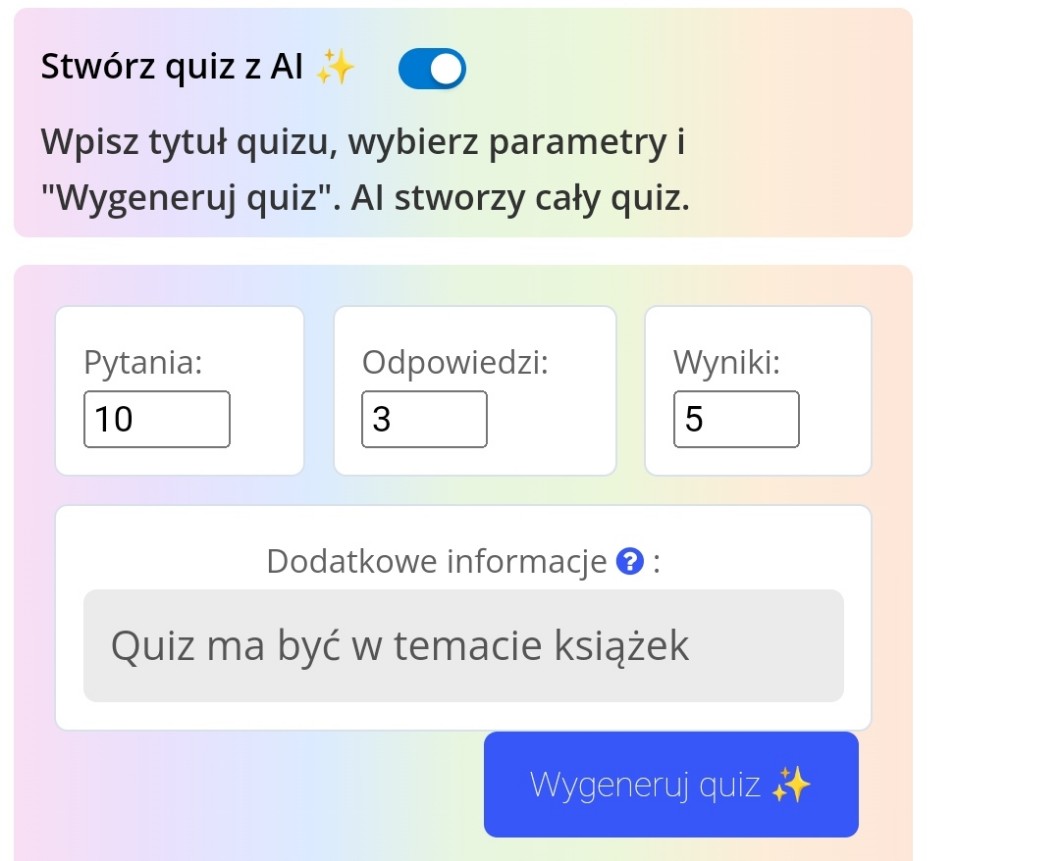Click the "Stwórz quiz z AI" heading text

[172, 67]
